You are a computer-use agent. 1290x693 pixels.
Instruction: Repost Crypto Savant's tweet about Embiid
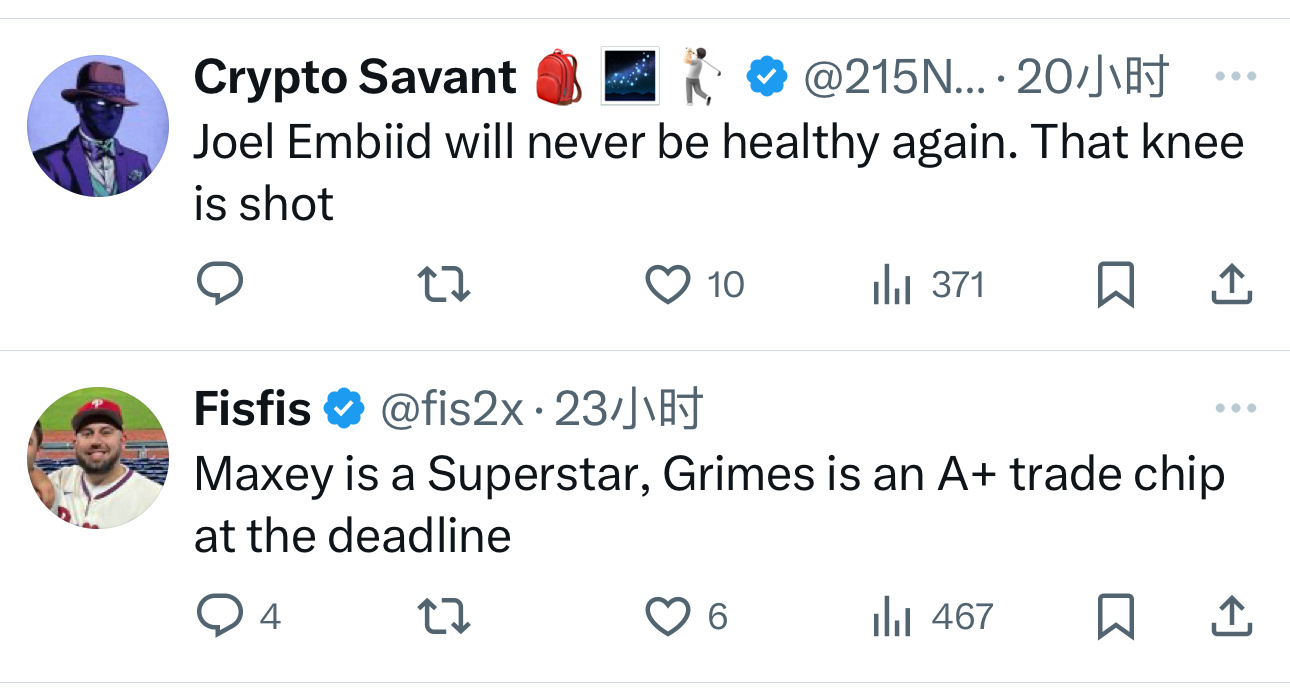pos(443,285)
